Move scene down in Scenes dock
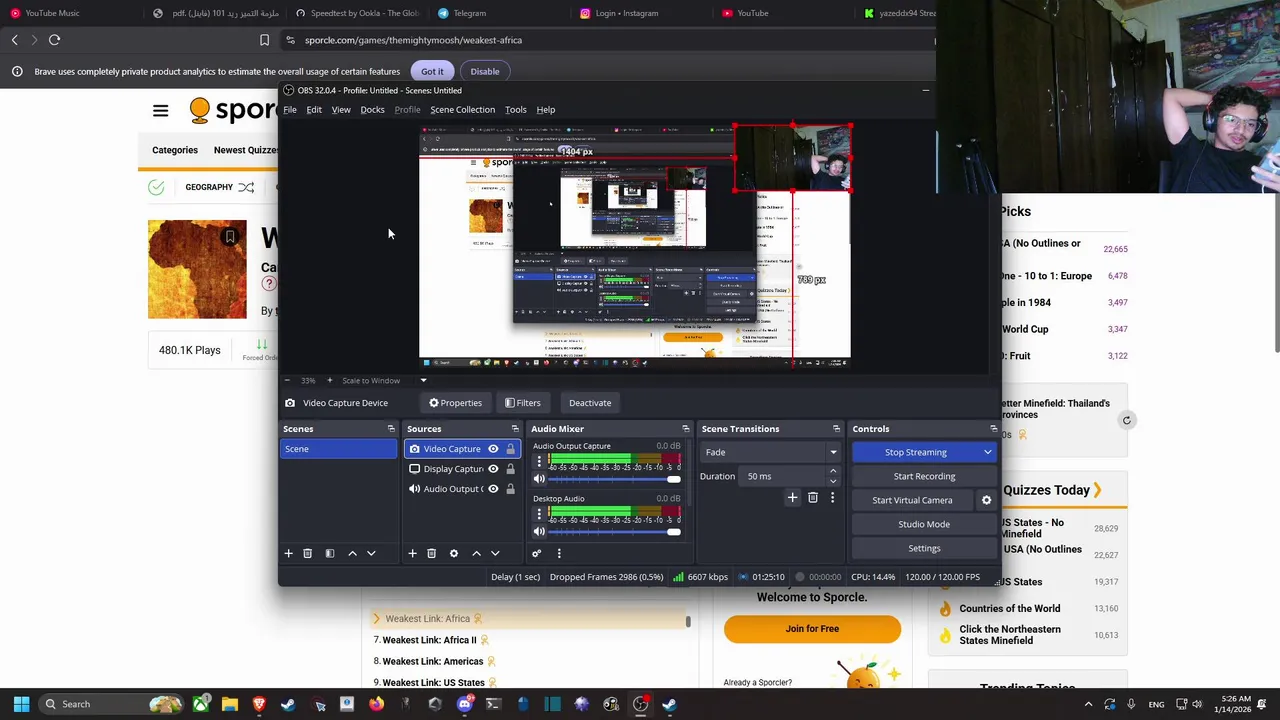Viewport: 1280px width, 720px height. pyautogui.click(x=371, y=553)
